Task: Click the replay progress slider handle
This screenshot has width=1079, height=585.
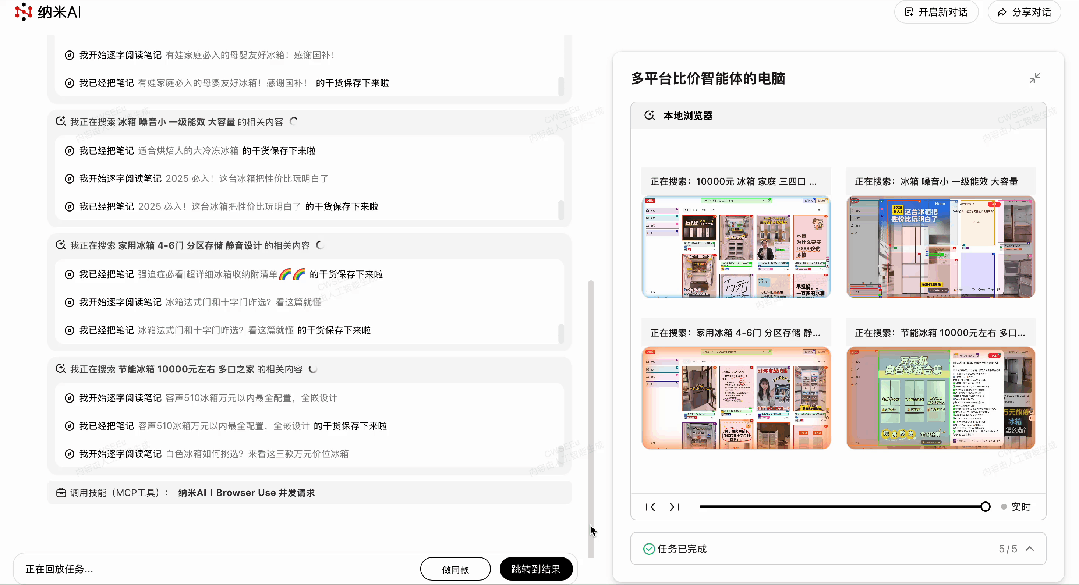Action: click(986, 507)
